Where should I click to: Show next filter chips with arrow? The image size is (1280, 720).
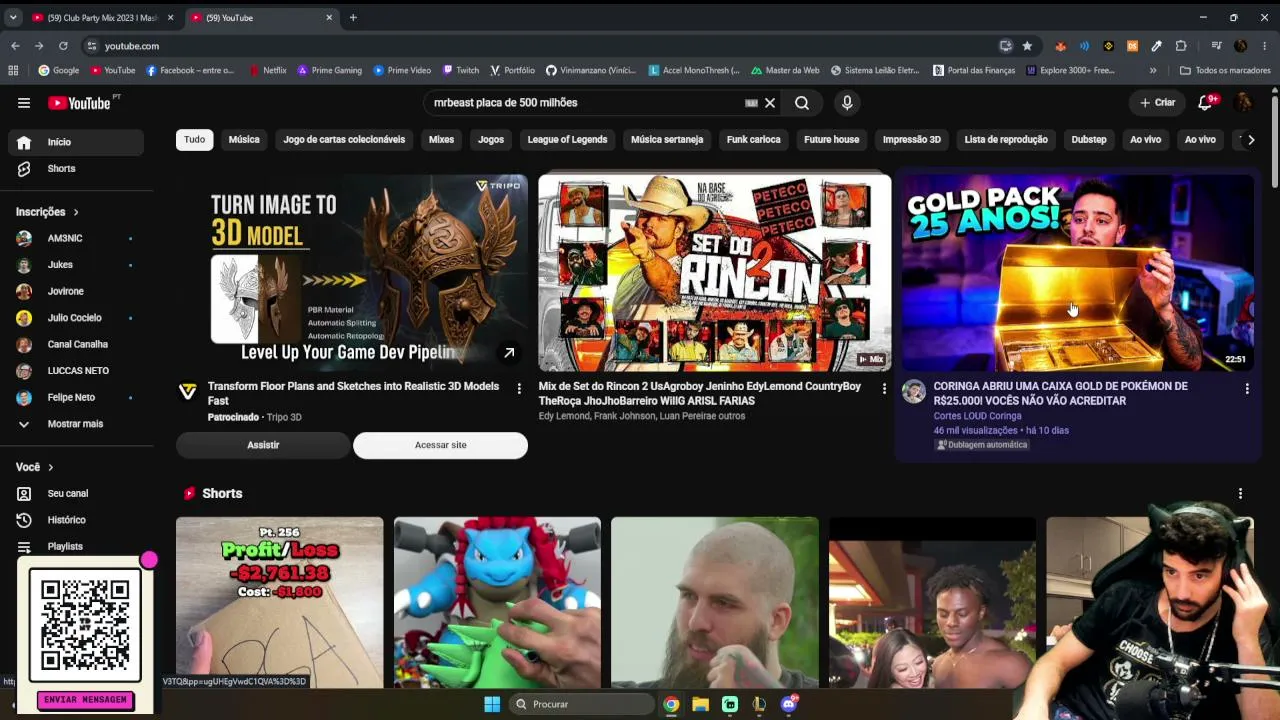(1251, 140)
